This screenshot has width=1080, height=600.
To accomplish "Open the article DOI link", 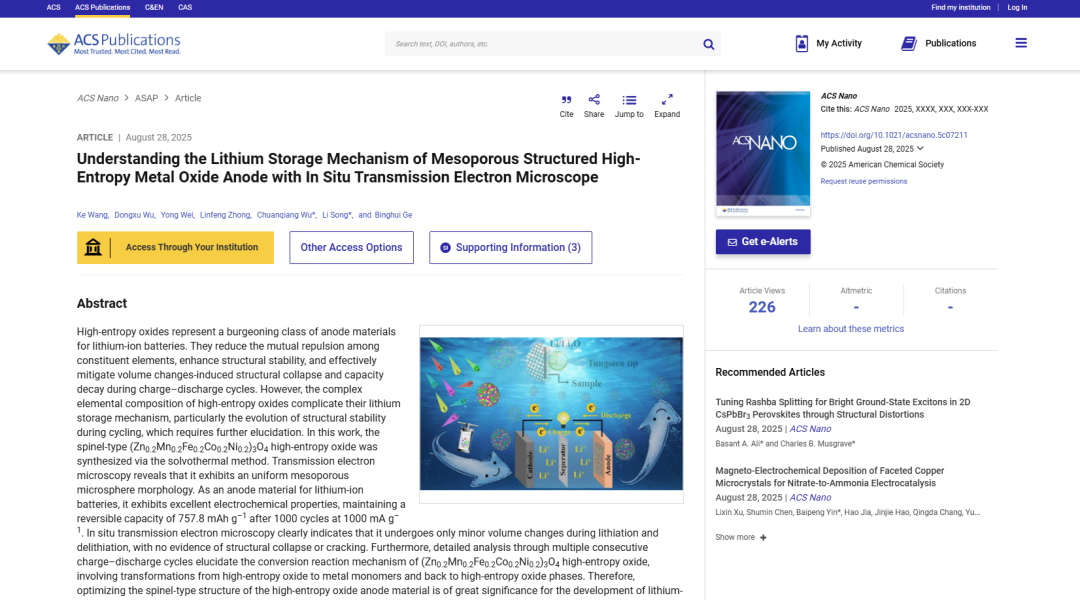I will (893, 135).
